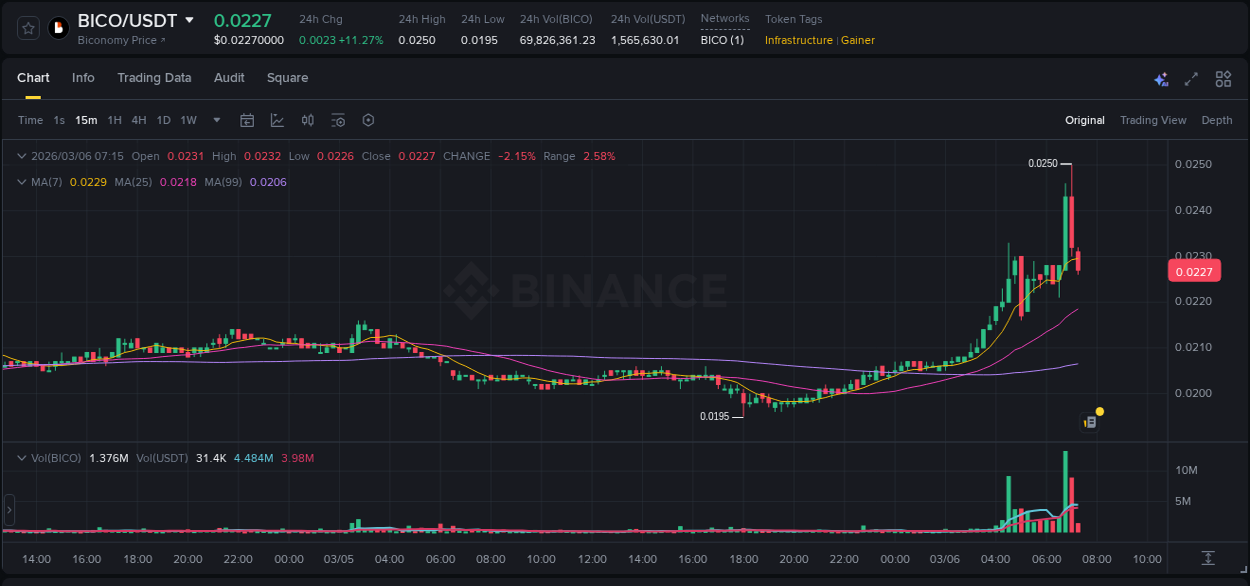Open the AI assistant sparkle icon

1161,78
